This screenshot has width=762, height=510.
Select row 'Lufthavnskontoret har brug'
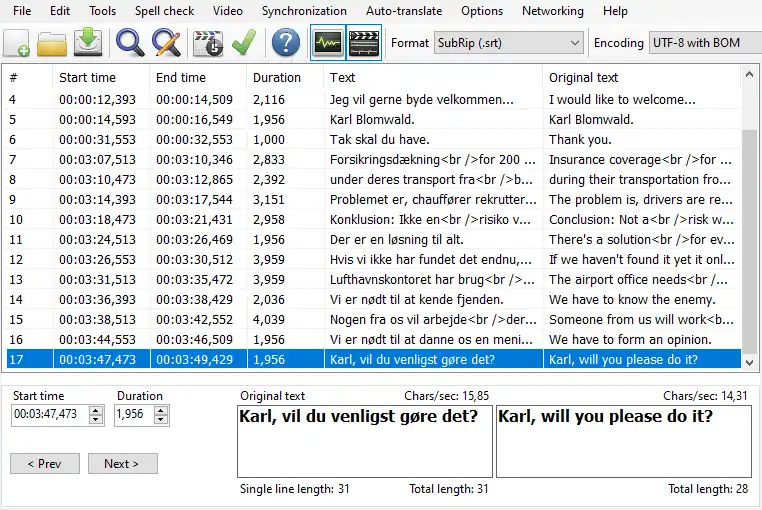tap(374, 280)
